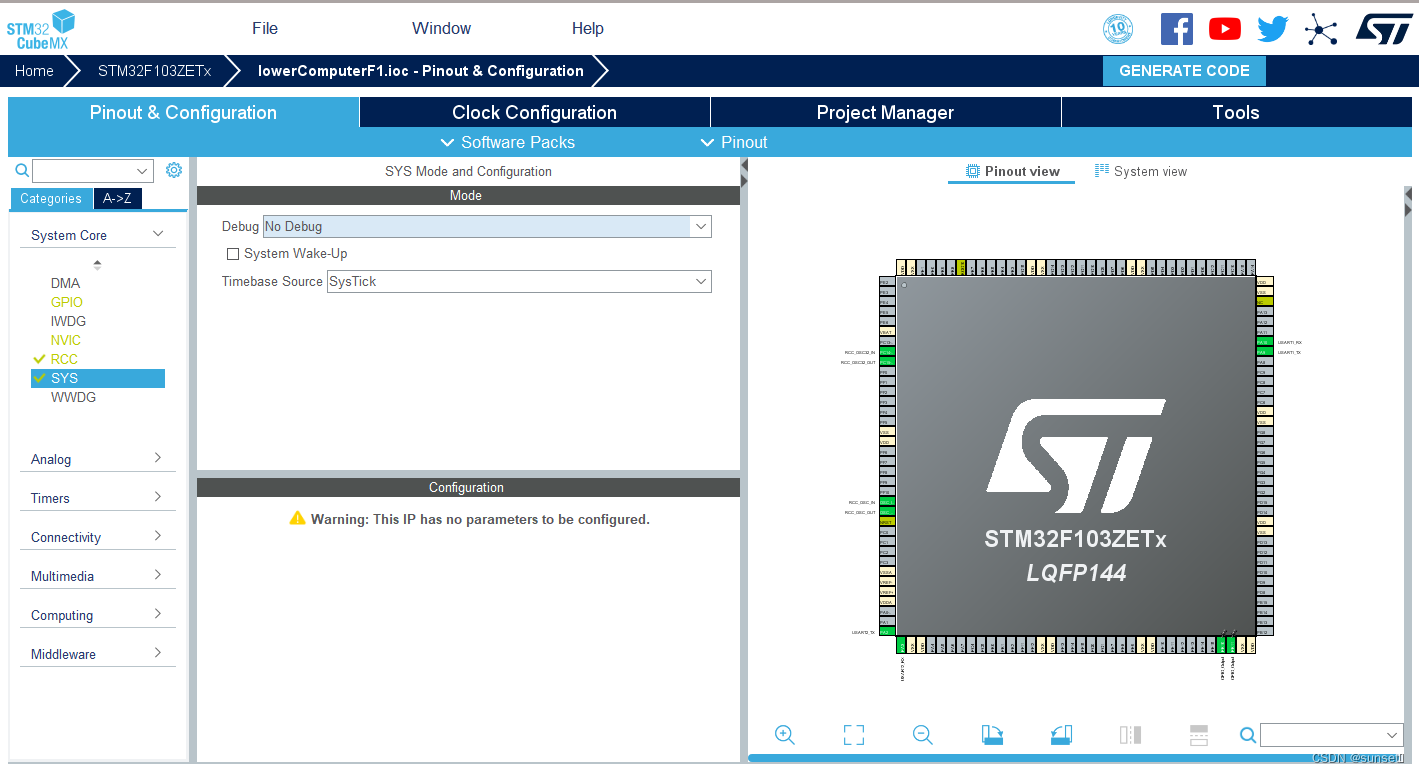
Task: Click the pin labeled RCC_OSC32_IN
Action: click(886, 352)
